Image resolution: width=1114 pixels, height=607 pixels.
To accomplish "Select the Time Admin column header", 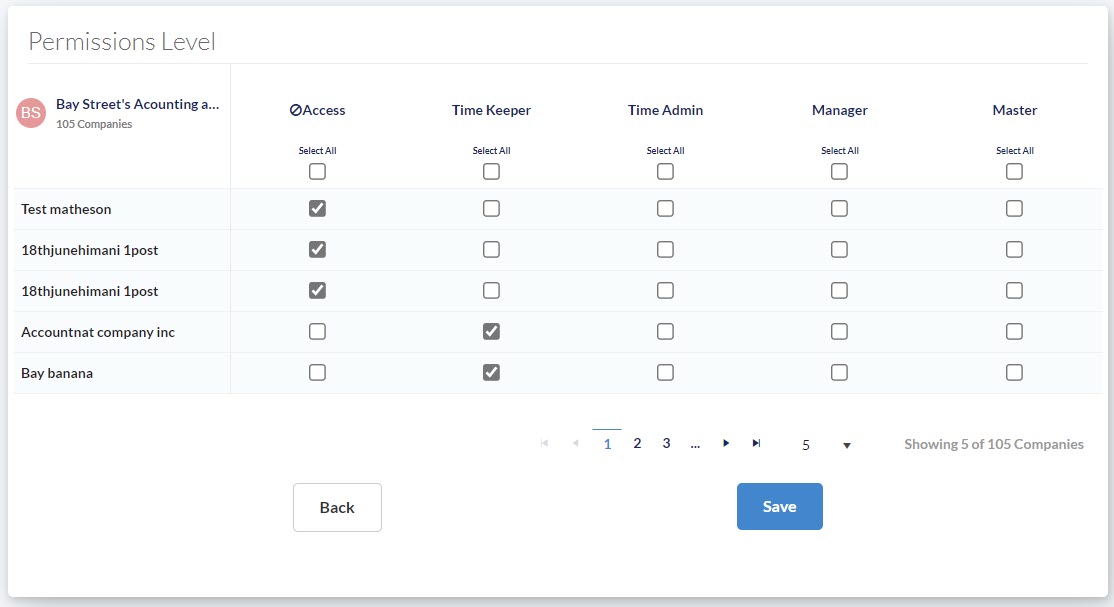I will pos(665,110).
